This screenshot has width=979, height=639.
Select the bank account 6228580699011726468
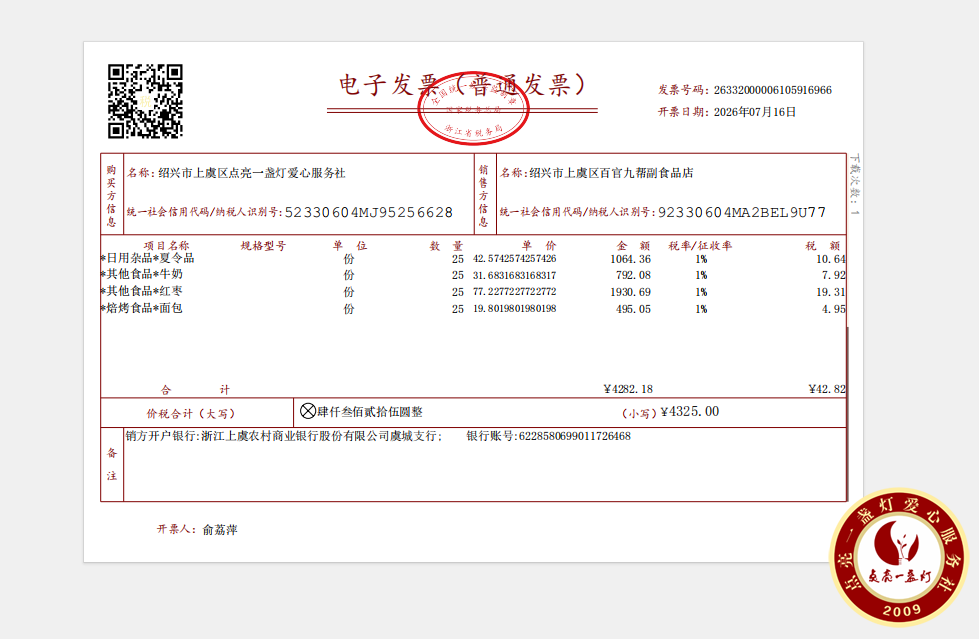[574, 436]
